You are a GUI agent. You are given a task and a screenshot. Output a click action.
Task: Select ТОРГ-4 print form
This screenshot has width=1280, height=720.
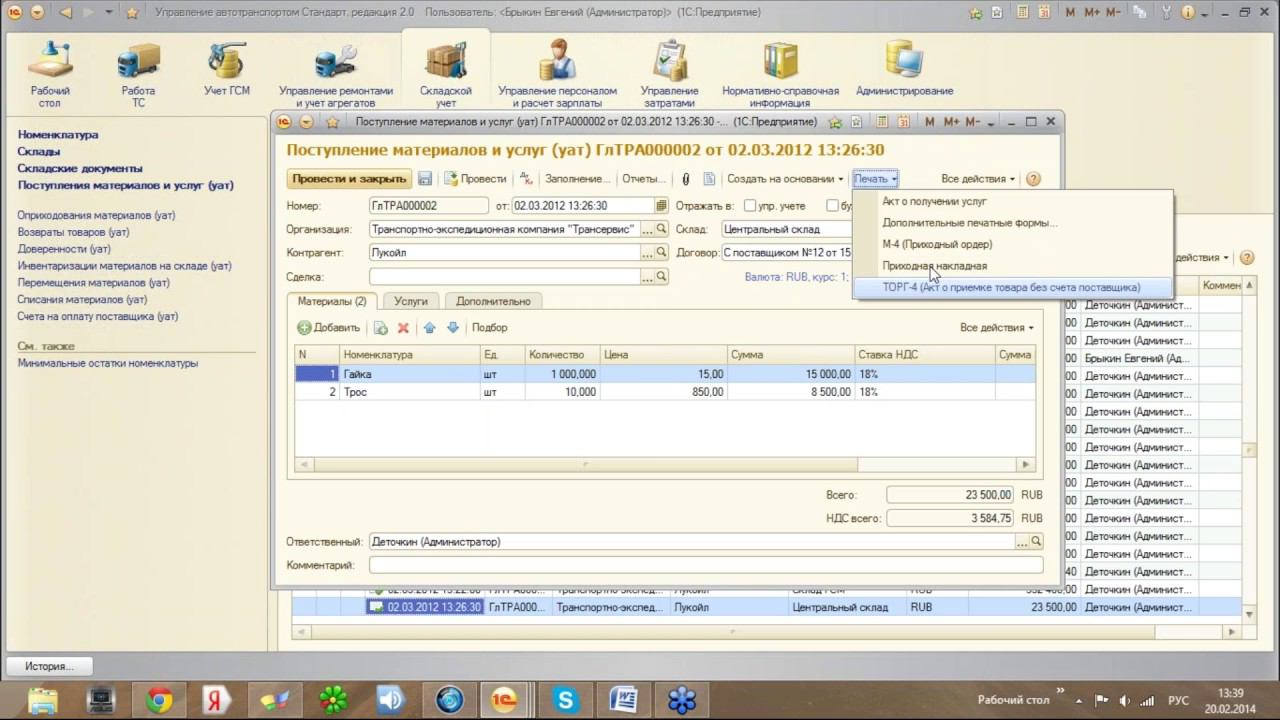click(x=1012, y=287)
